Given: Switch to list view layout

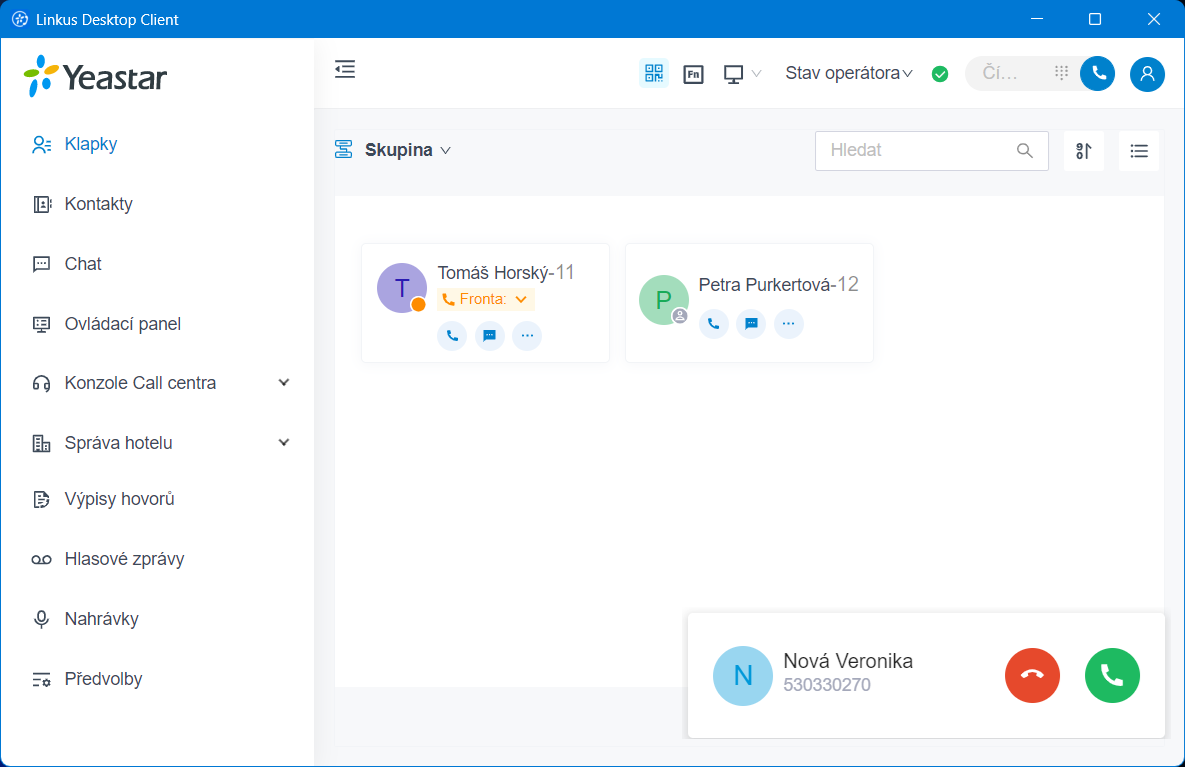Looking at the screenshot, I should coord(1138,151).
